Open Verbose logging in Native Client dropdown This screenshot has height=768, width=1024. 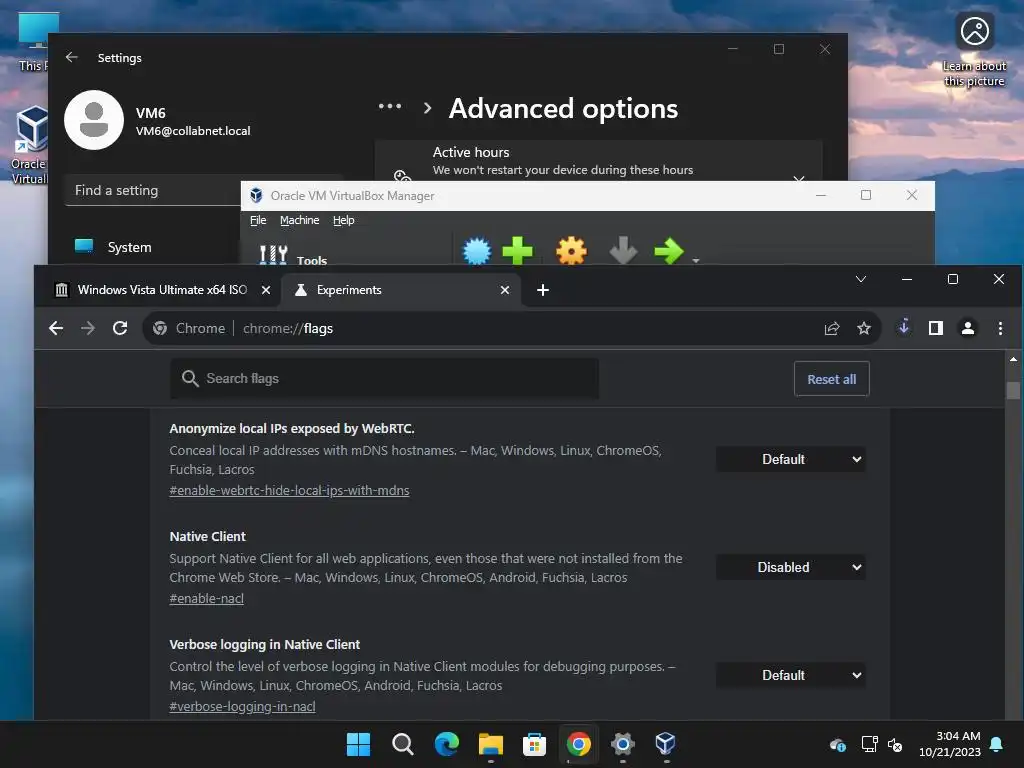(x=791, y=675)
